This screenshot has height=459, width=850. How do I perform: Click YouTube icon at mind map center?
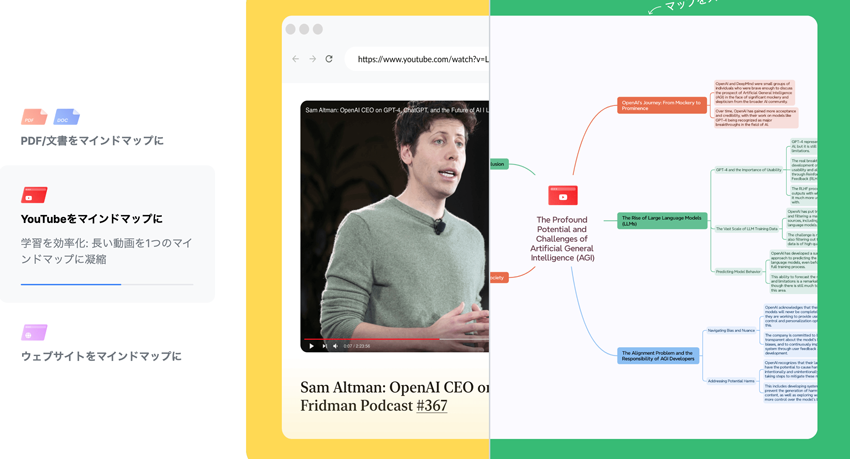[x=562, y=196]
